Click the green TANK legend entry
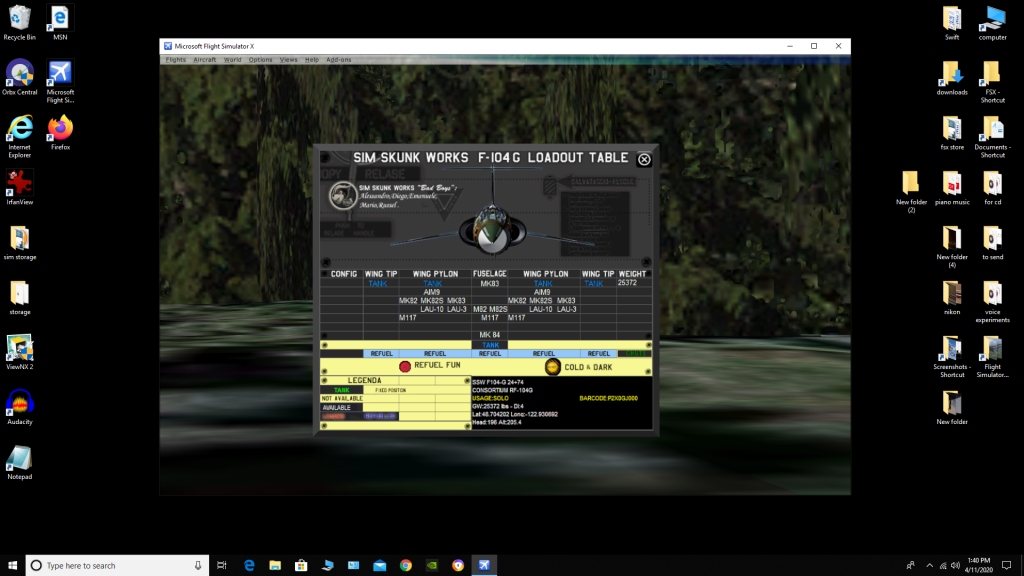The width and height of the screenshot is (1024, 576). point(342,390)
